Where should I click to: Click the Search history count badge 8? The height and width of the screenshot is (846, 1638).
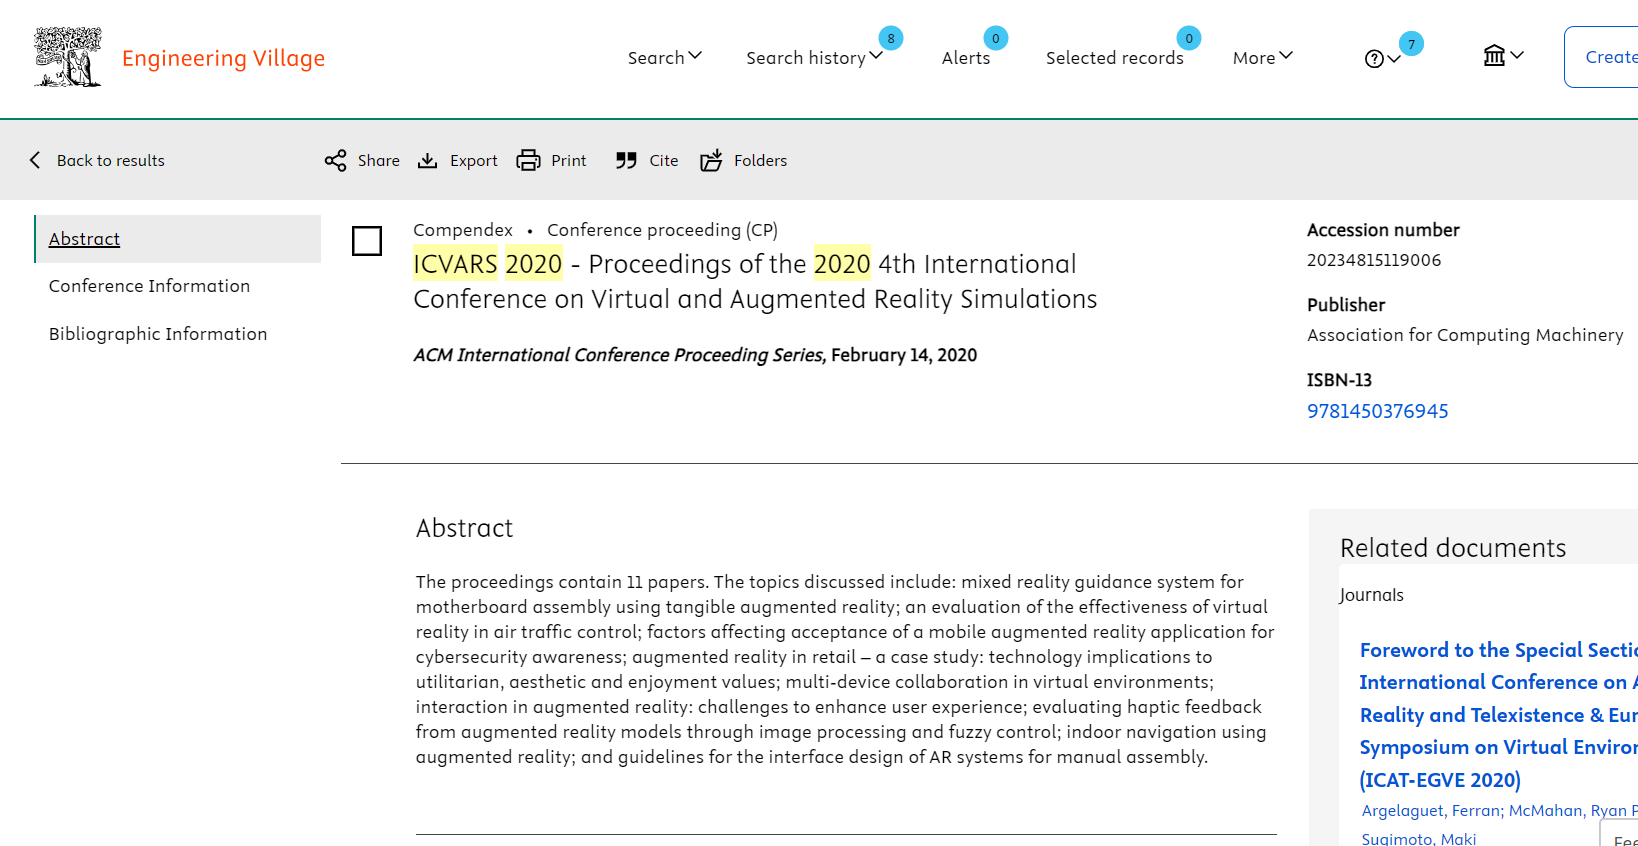tap(891, 38)
